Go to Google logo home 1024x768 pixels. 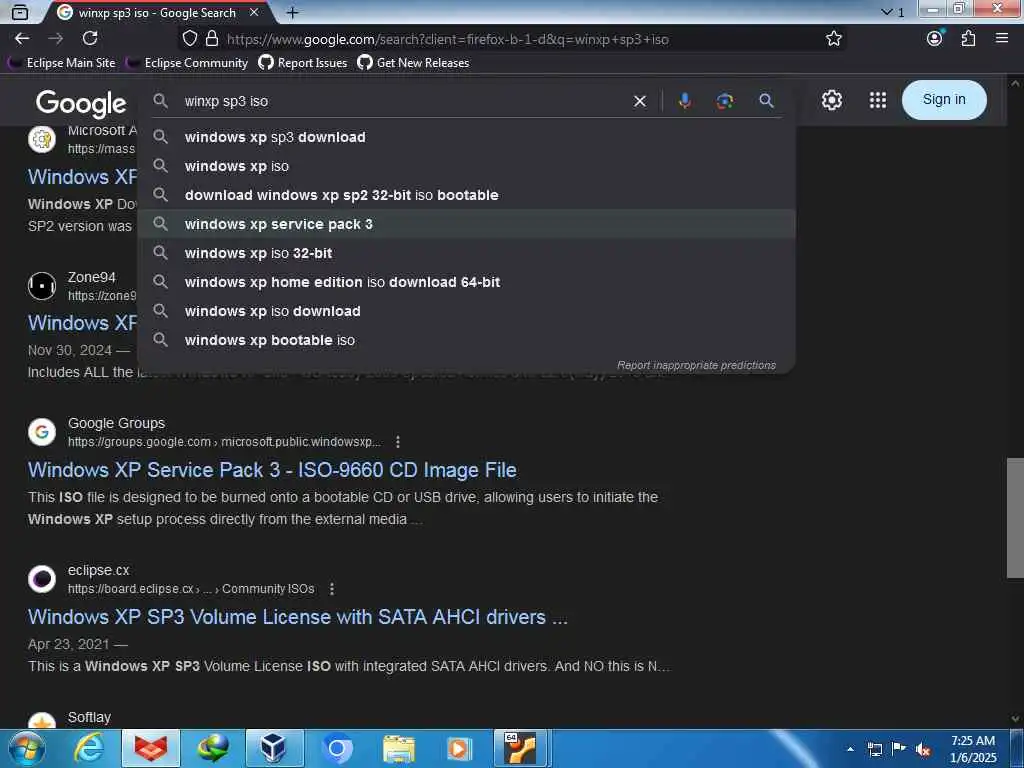coord(81,103)
